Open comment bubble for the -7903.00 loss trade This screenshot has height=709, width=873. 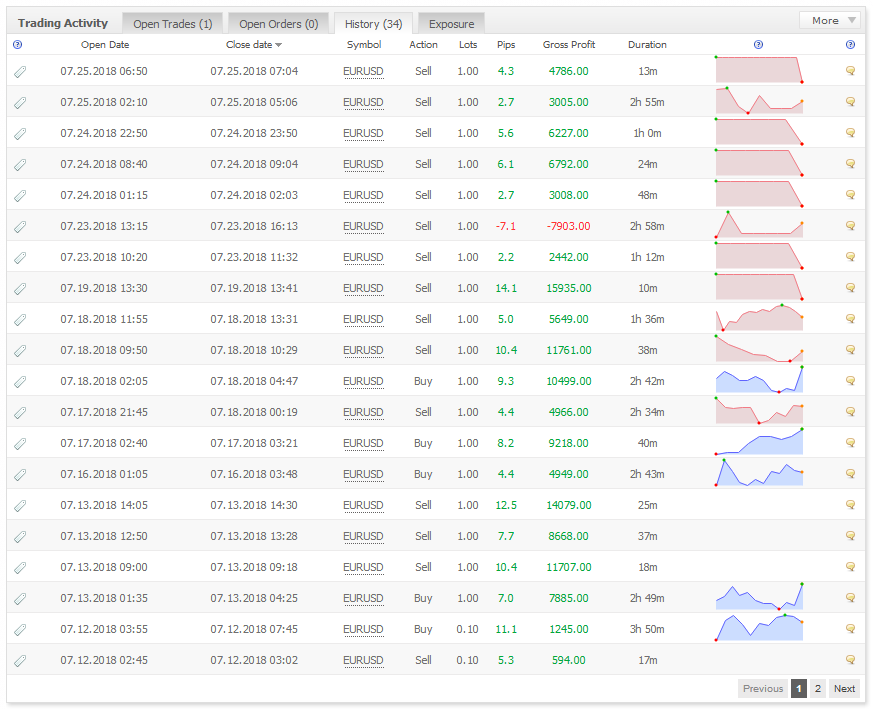pyautogui.click(x=850, y=226)
